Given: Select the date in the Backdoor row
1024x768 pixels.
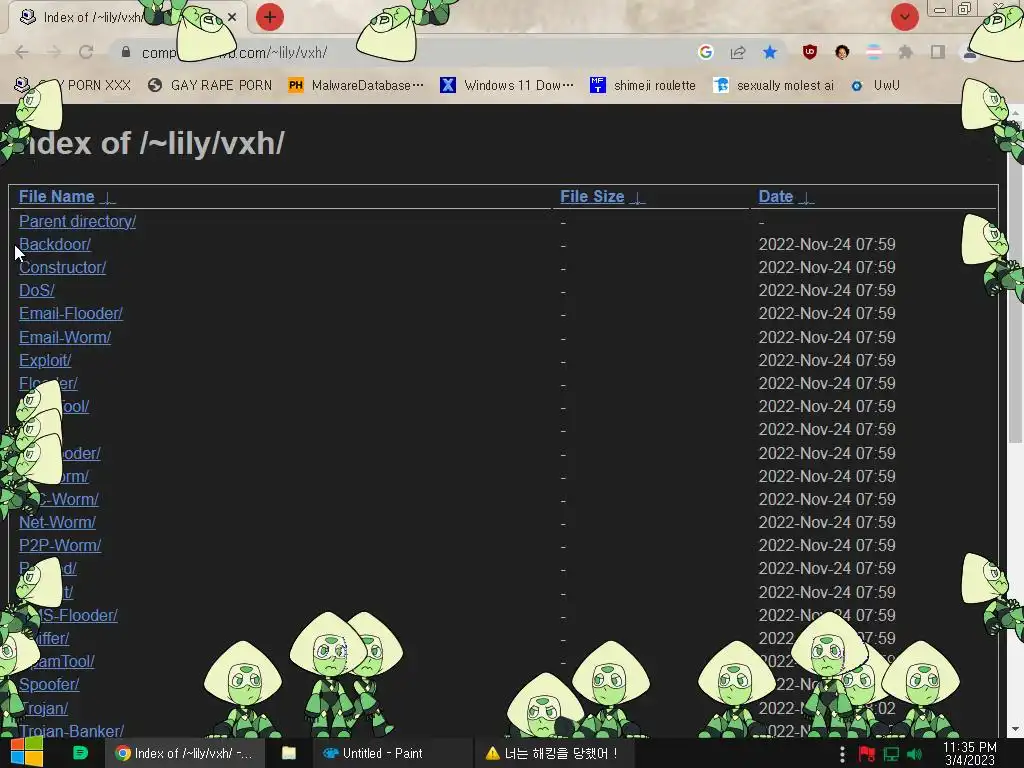Looking at the screenshot, I should click(x=827, y=244).
